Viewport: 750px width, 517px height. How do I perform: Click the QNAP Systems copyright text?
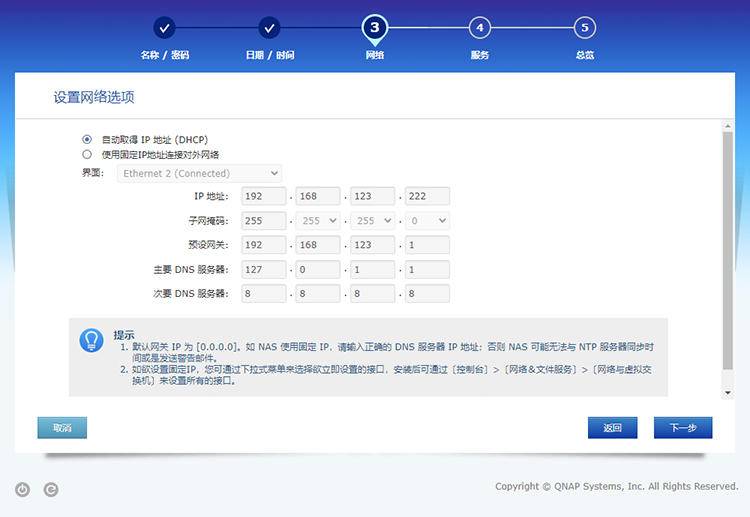(x=617, y=486)
